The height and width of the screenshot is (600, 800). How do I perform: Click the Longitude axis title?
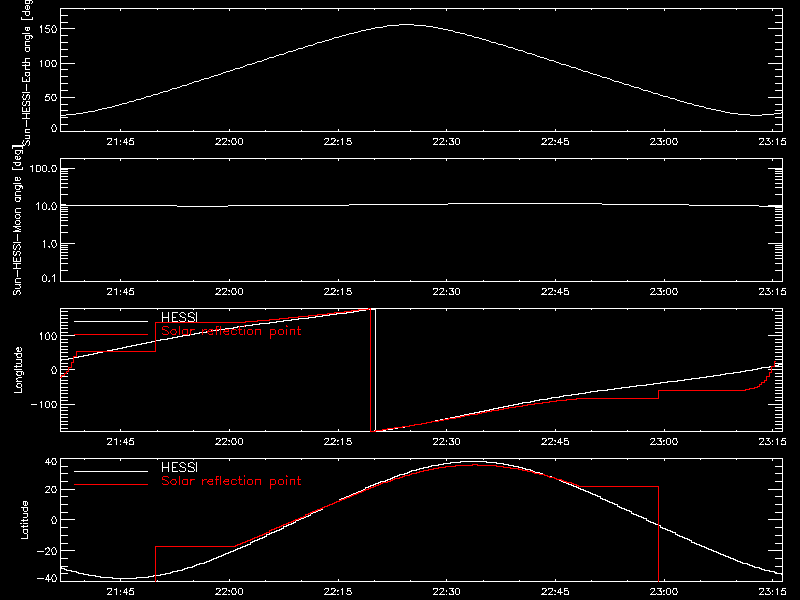(18, 370)
